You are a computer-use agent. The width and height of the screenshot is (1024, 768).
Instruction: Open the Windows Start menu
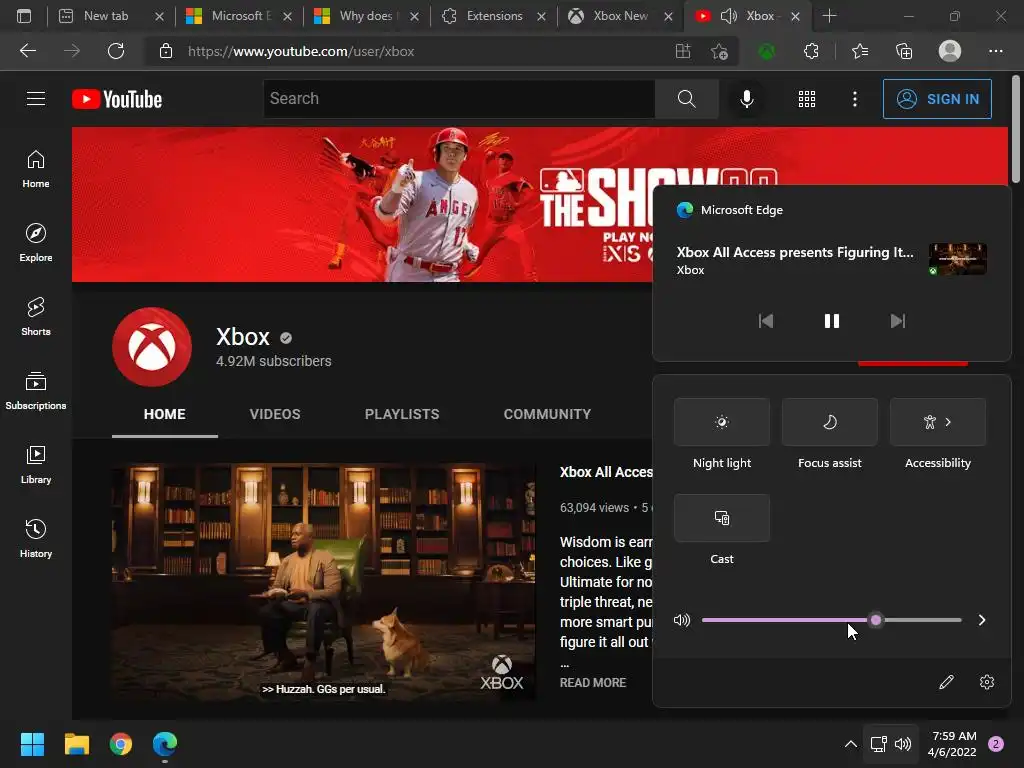[32, 744]
